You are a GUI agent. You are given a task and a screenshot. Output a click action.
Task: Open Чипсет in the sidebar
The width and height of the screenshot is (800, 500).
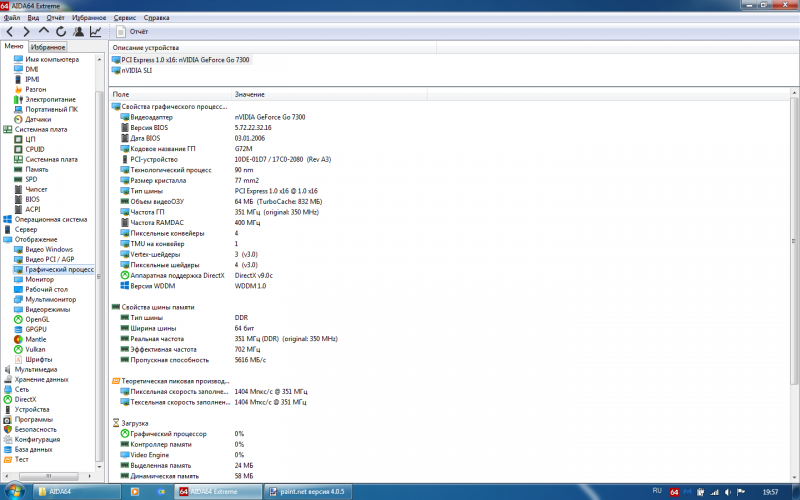pos(36,189)
